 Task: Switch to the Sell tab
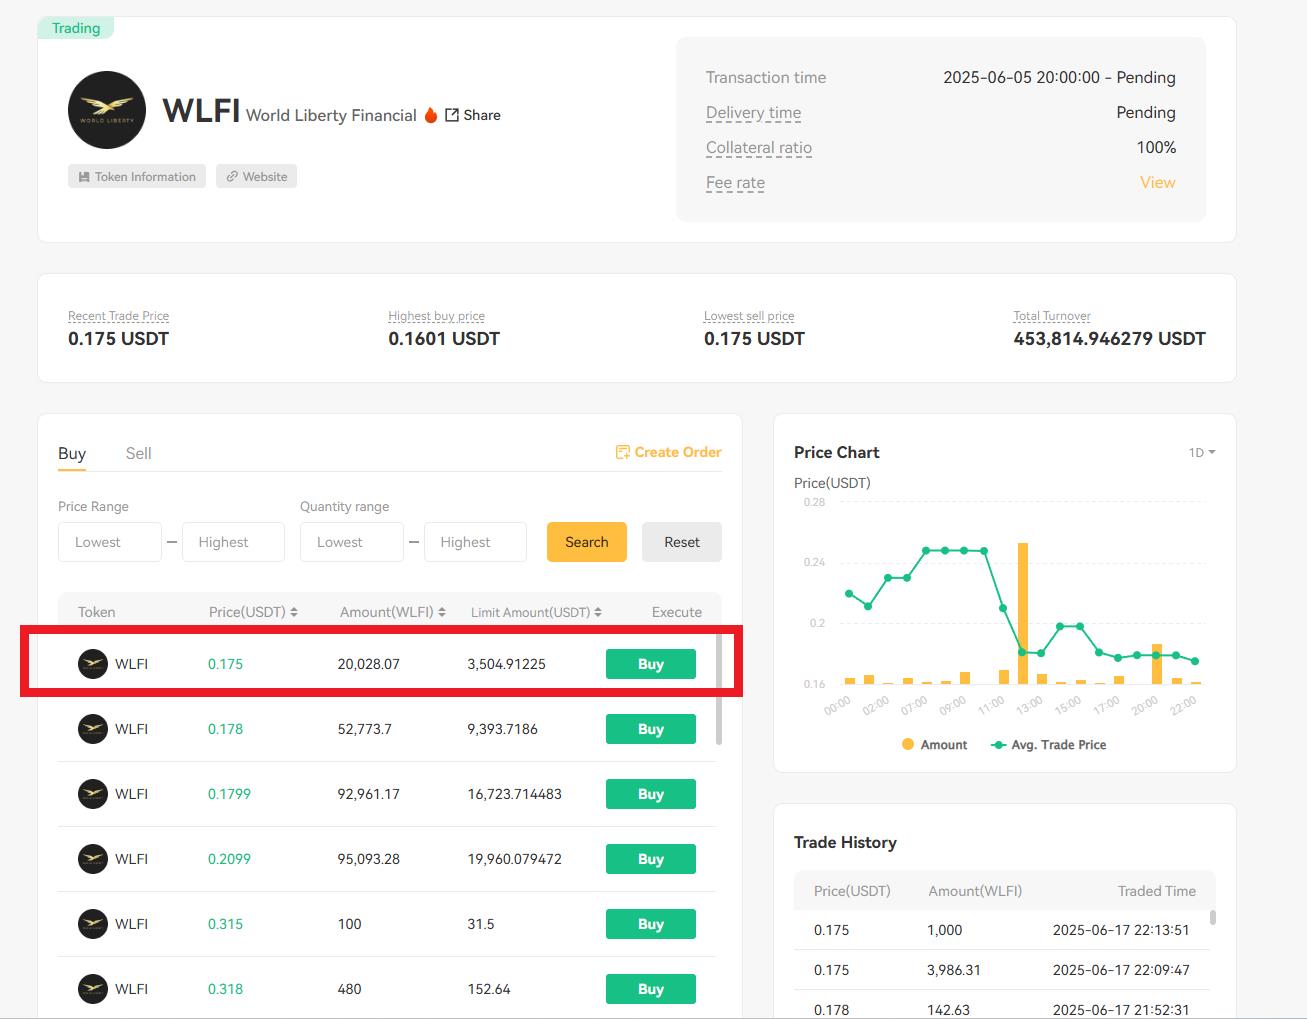click(x=138, y=454)
